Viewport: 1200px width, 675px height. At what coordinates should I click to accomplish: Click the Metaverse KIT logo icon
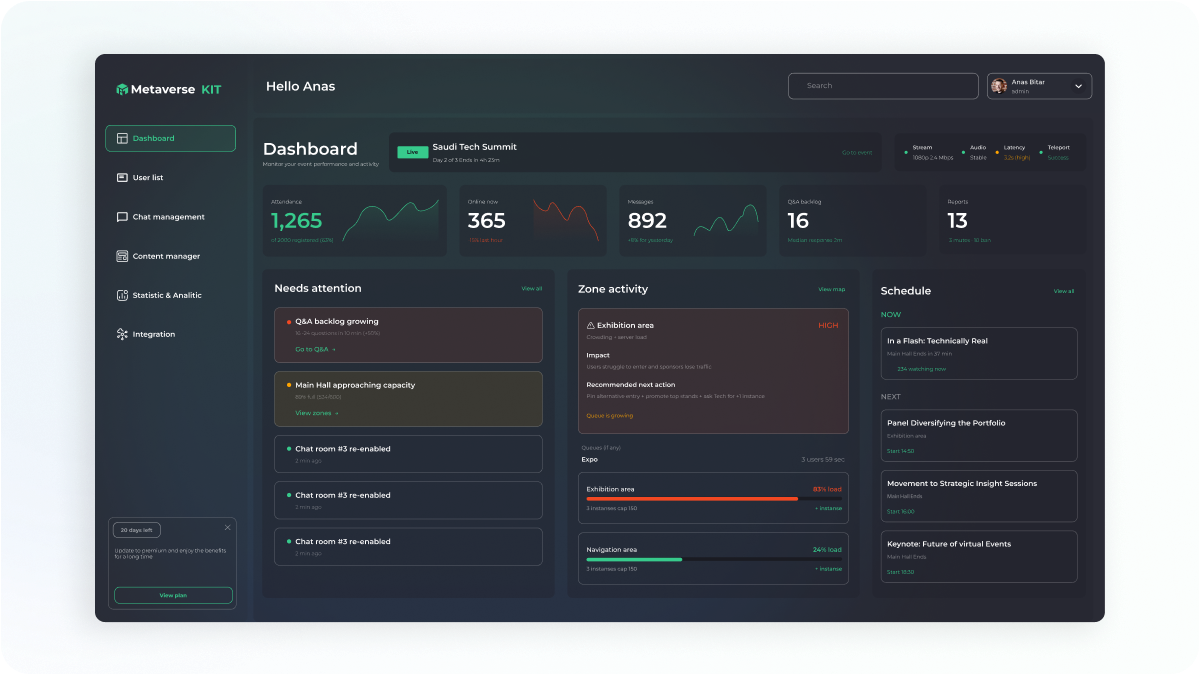point(122,90)
